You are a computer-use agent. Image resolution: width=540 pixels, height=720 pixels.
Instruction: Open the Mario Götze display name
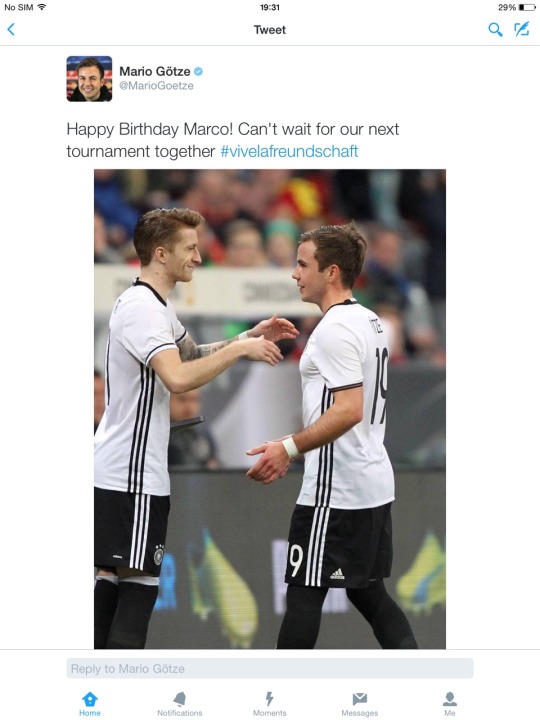[x=155, y=71]
